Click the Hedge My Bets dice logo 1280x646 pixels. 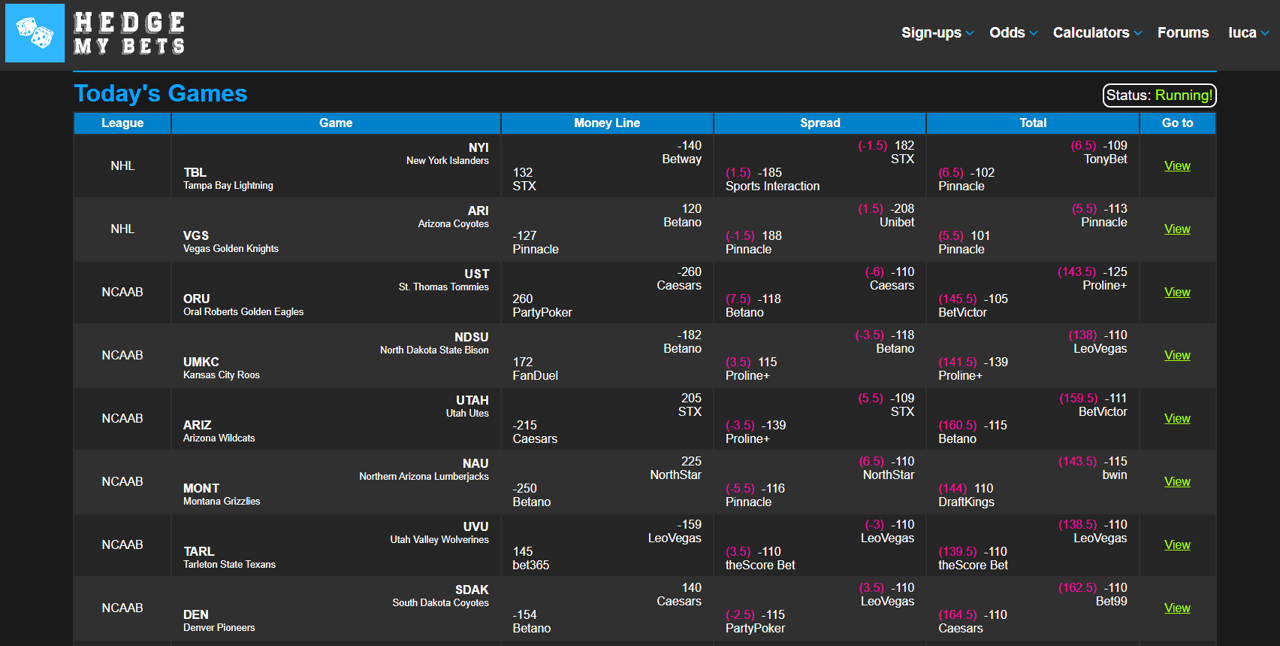(35, 33)
